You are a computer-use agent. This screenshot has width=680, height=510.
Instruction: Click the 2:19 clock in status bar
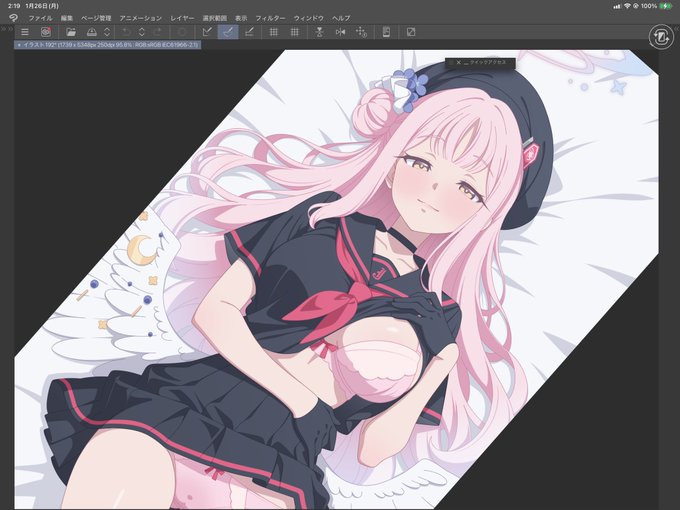tap(13, 6)
